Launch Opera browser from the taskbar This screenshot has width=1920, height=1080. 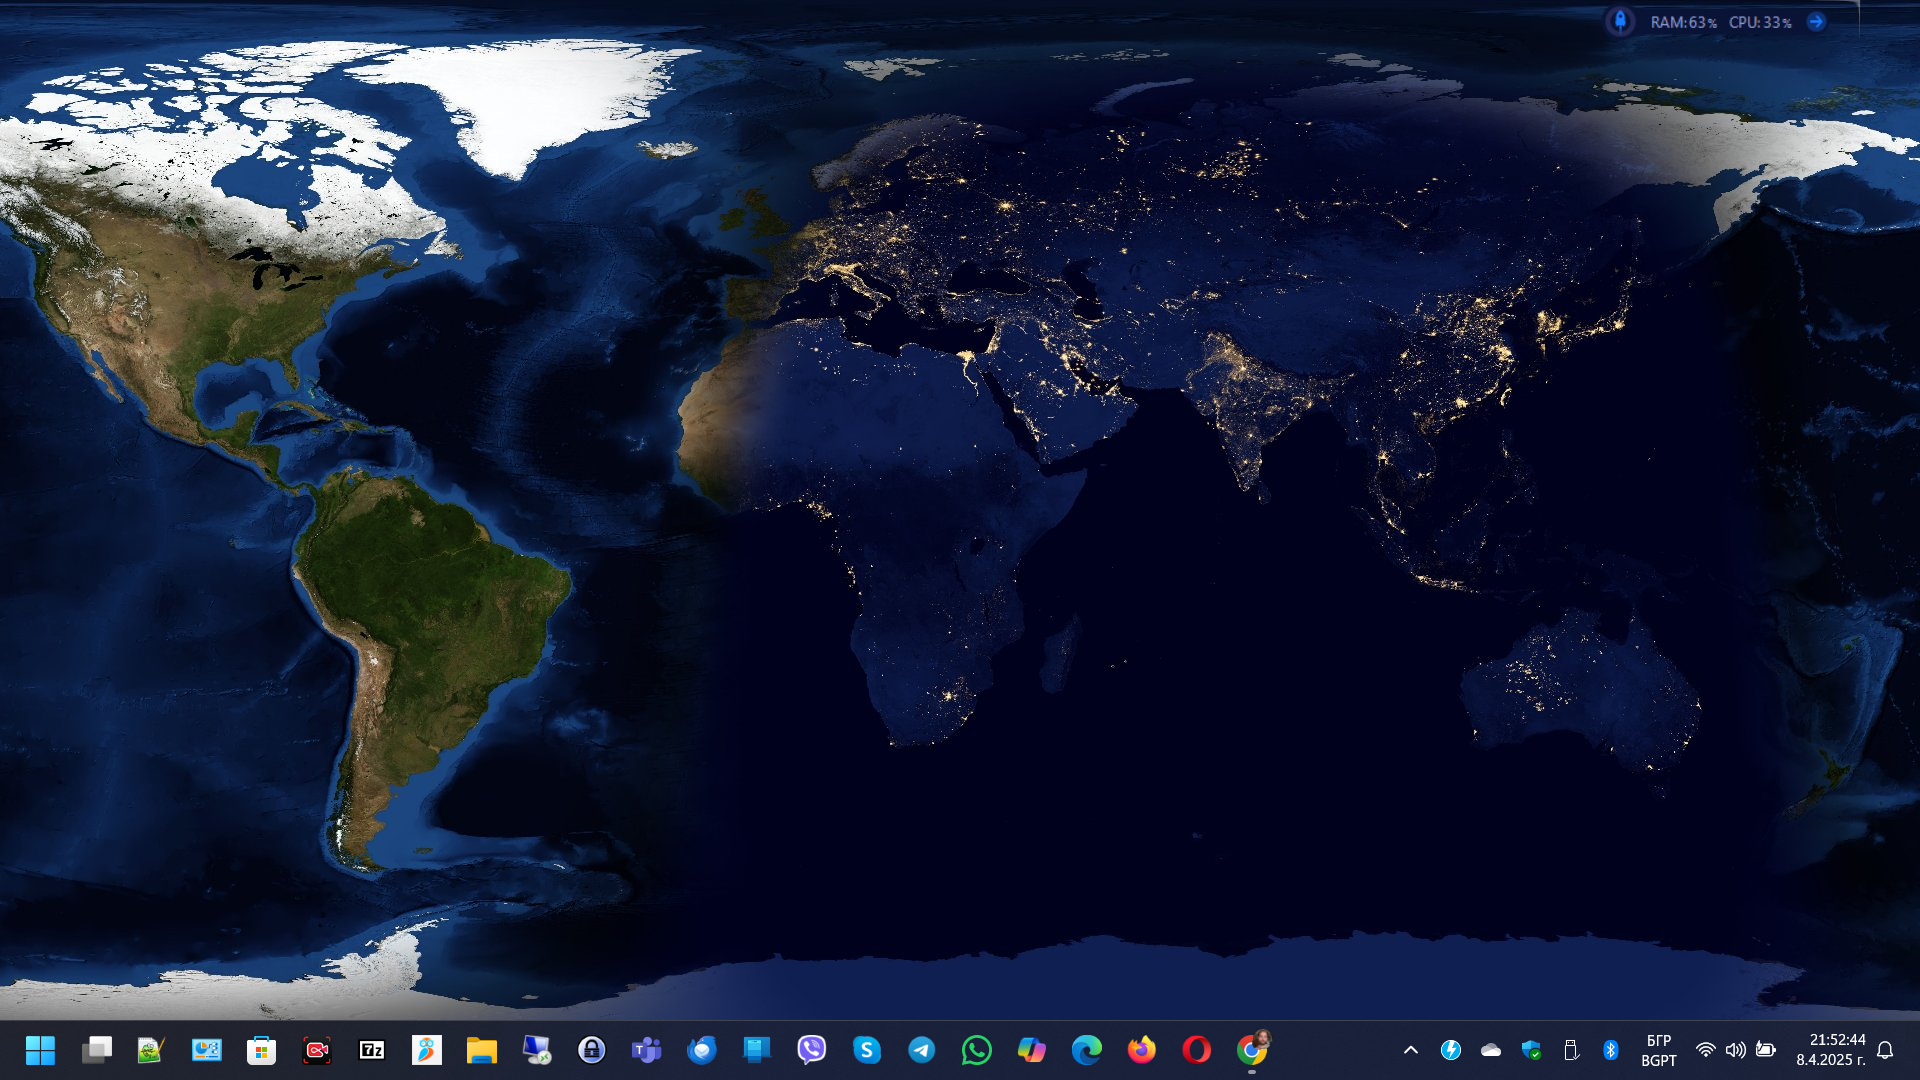(1196, 1050)
